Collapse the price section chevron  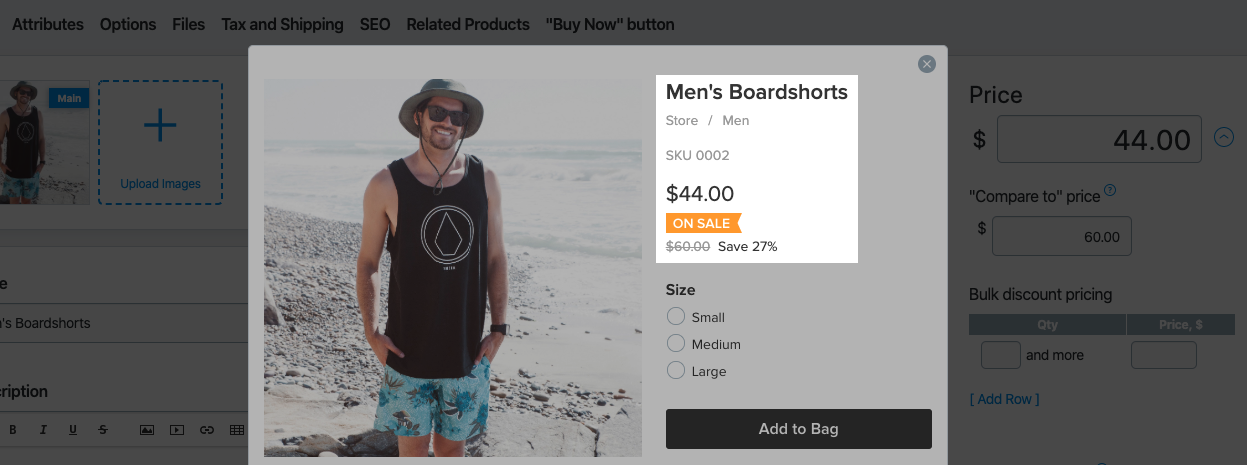1224,137
